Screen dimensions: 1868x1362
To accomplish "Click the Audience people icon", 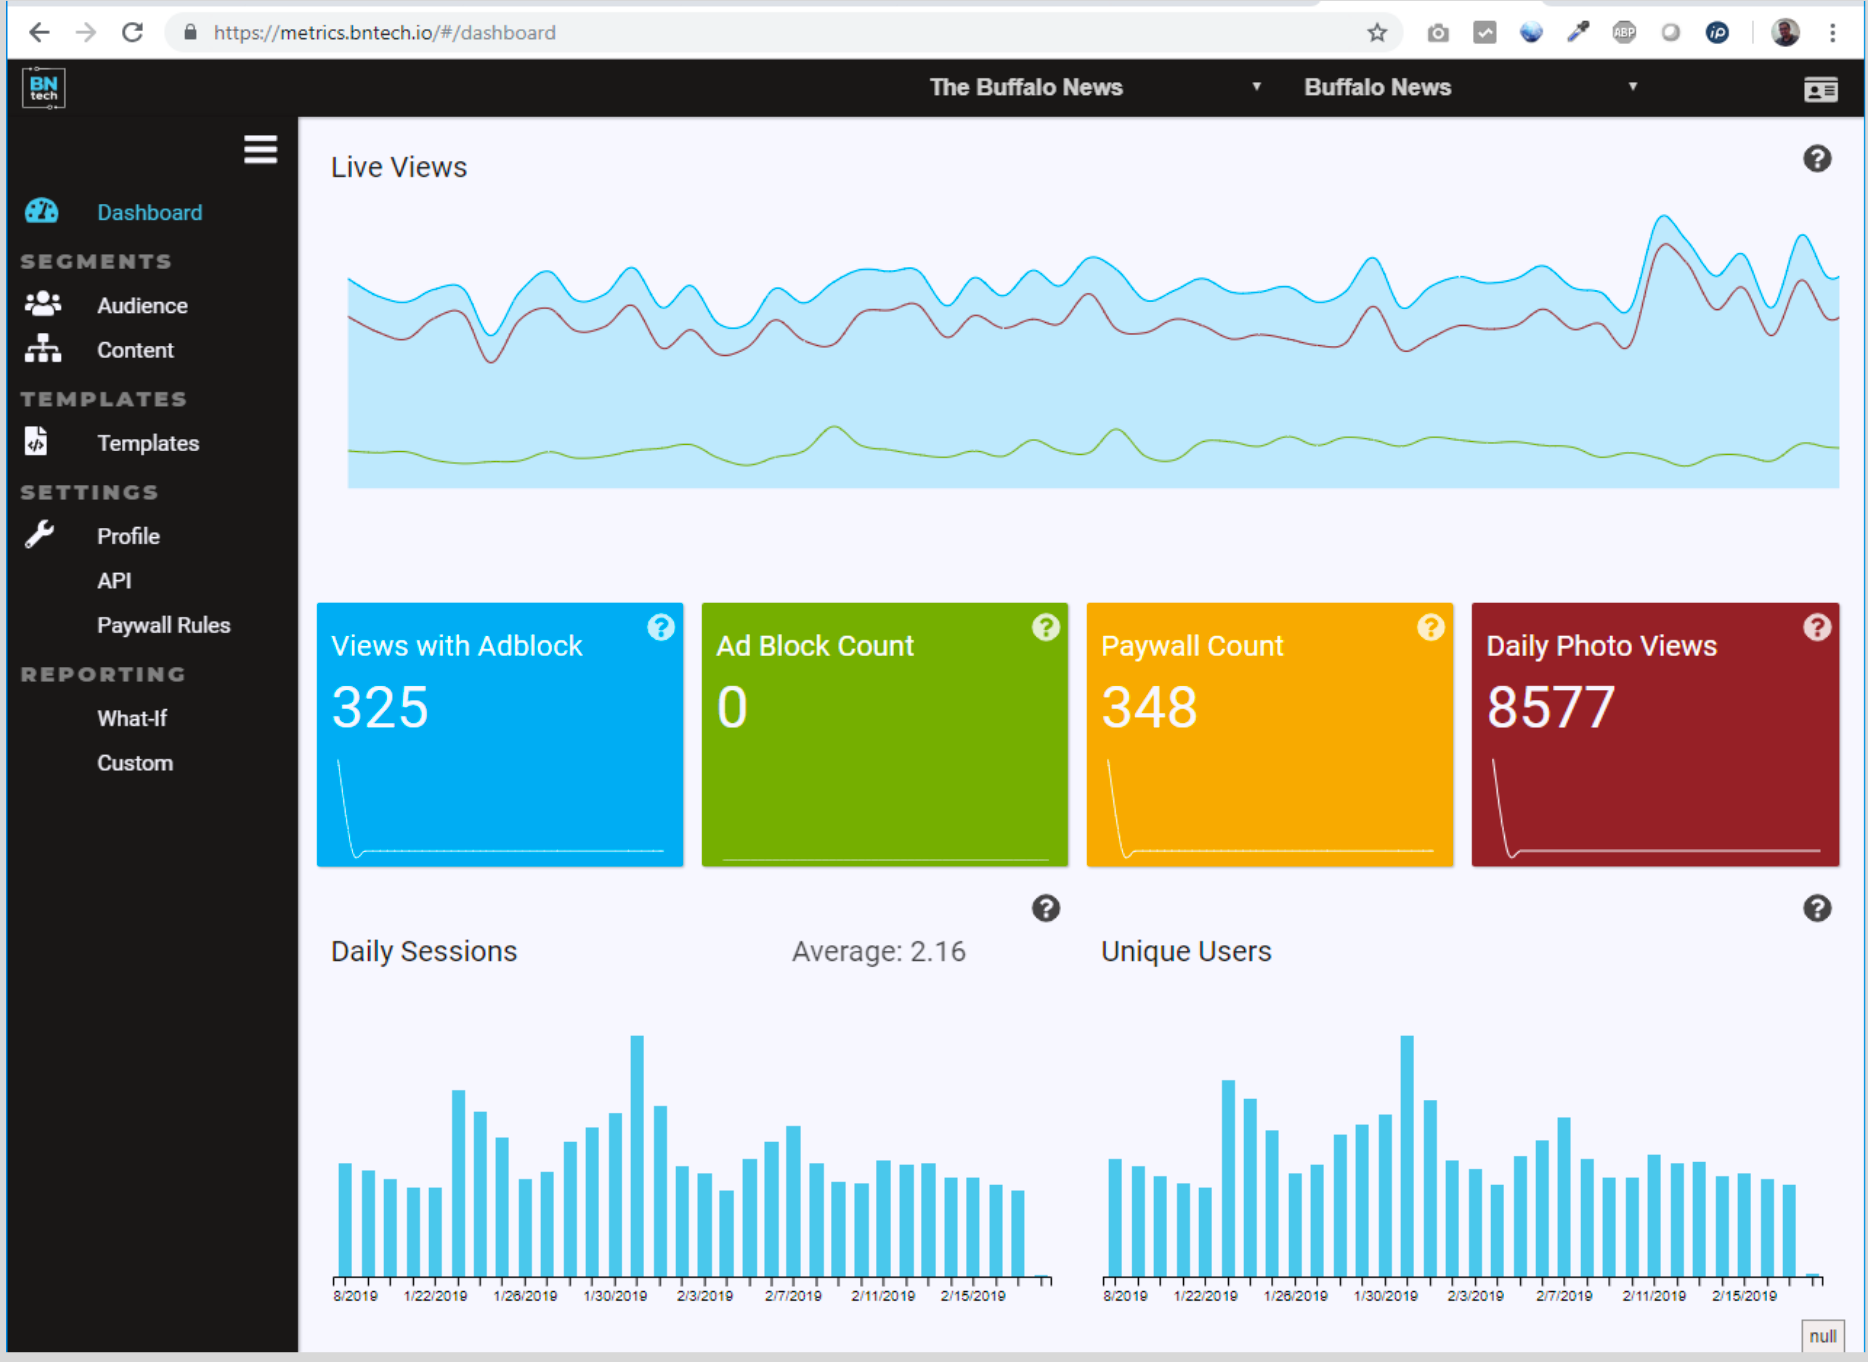I will [x=43, y=304].
